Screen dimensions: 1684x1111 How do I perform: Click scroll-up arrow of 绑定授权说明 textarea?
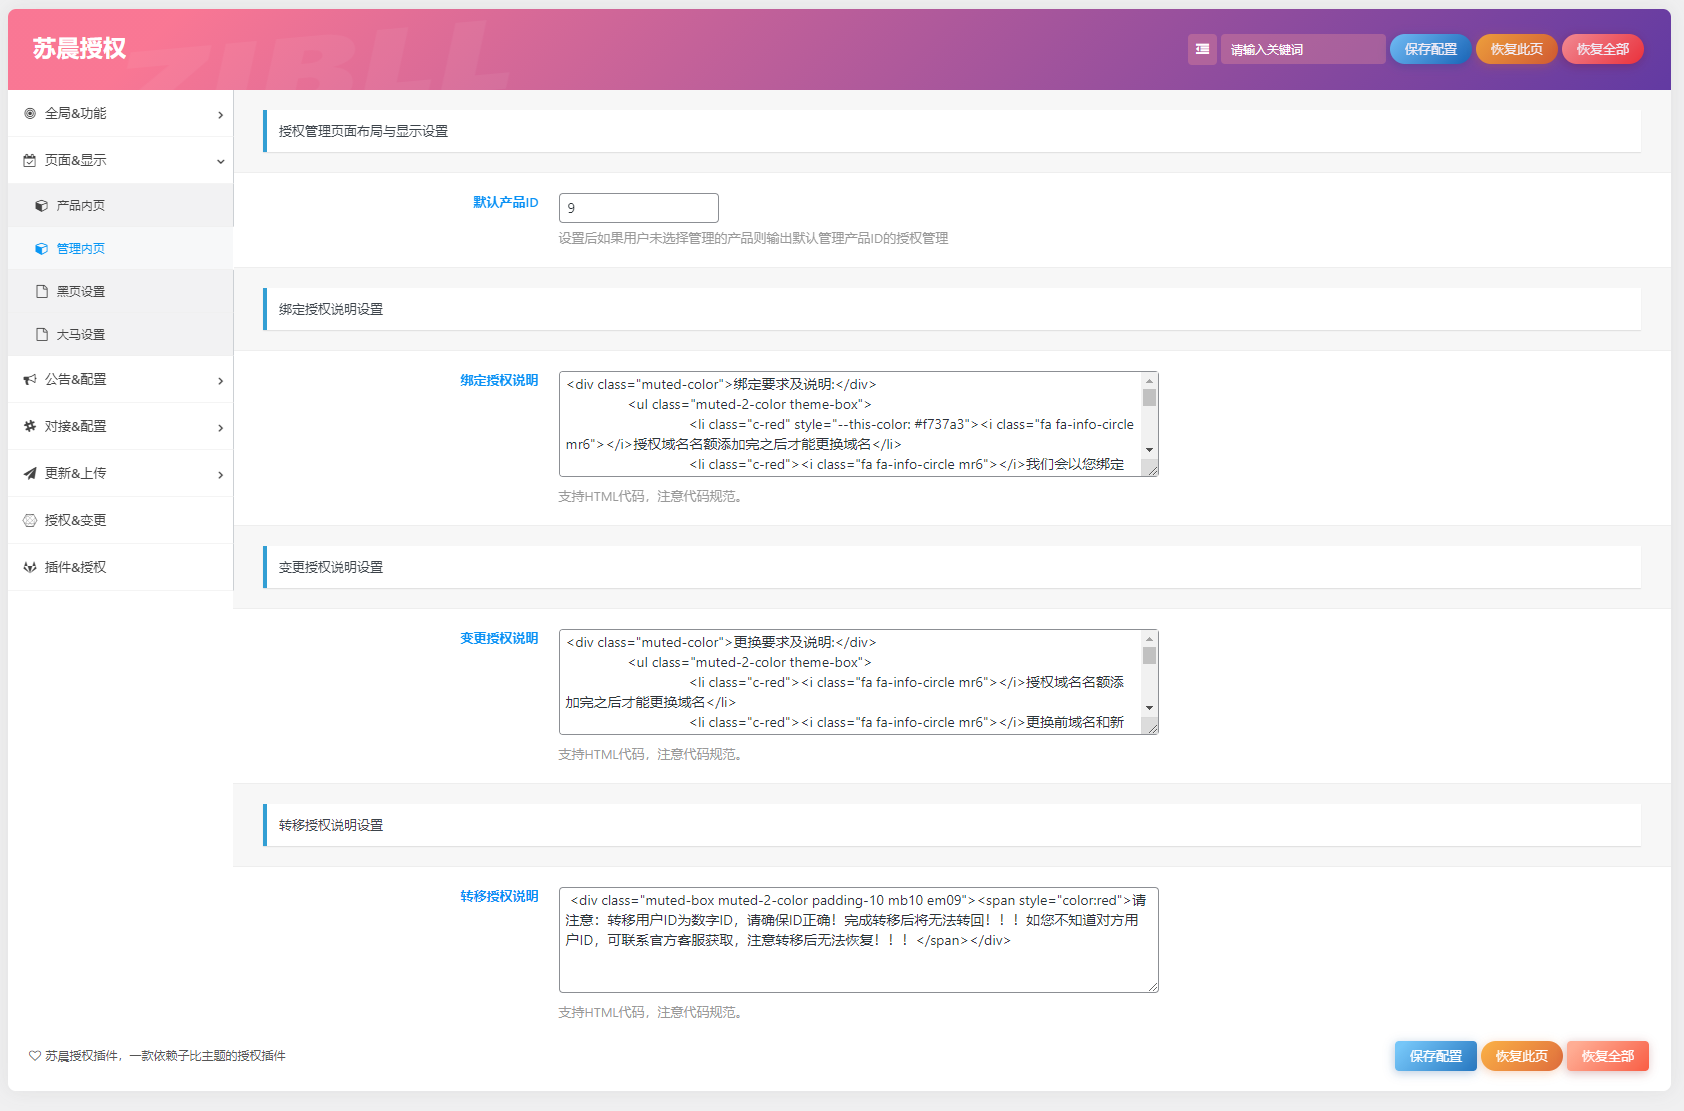(1149, 381)
